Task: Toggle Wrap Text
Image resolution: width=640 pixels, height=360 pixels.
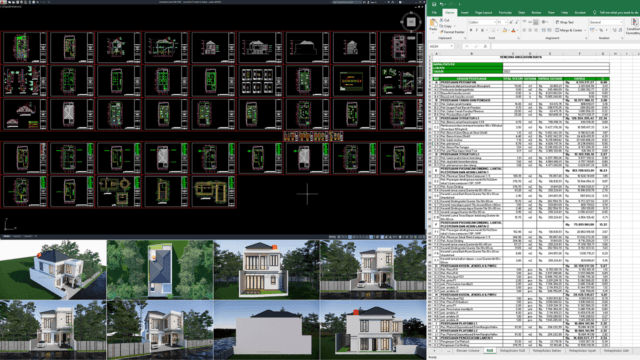Action: [x=564, y=22]
